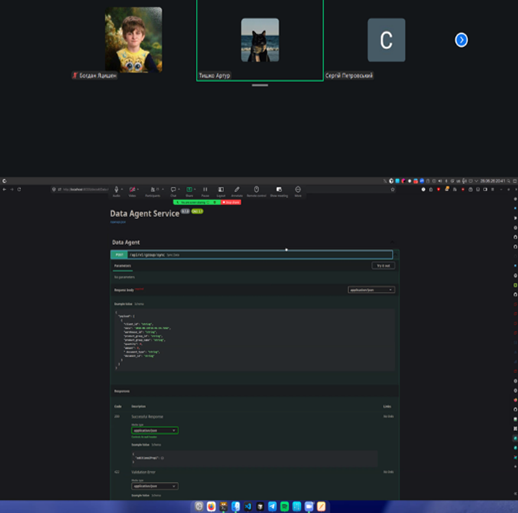Mute audio with the microphone icon
Screen dimensions: 518x513
116,190
